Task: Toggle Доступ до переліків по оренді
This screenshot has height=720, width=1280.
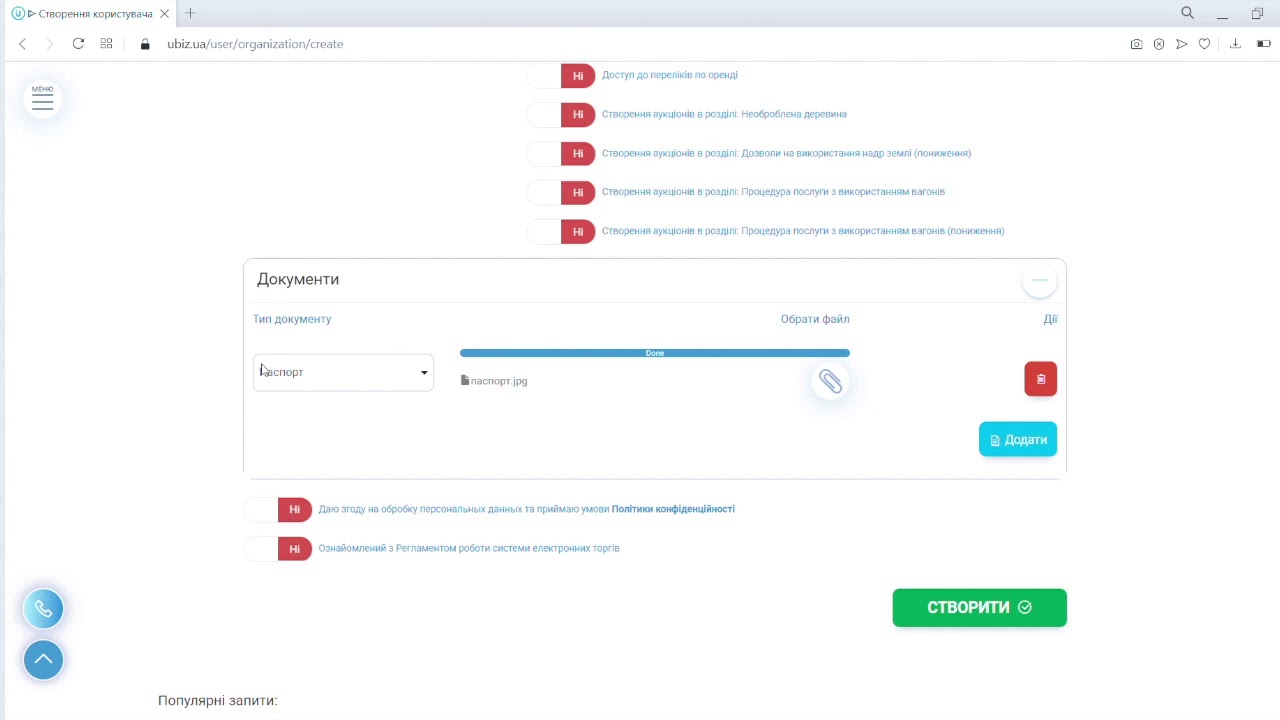Action: point(561,76)
